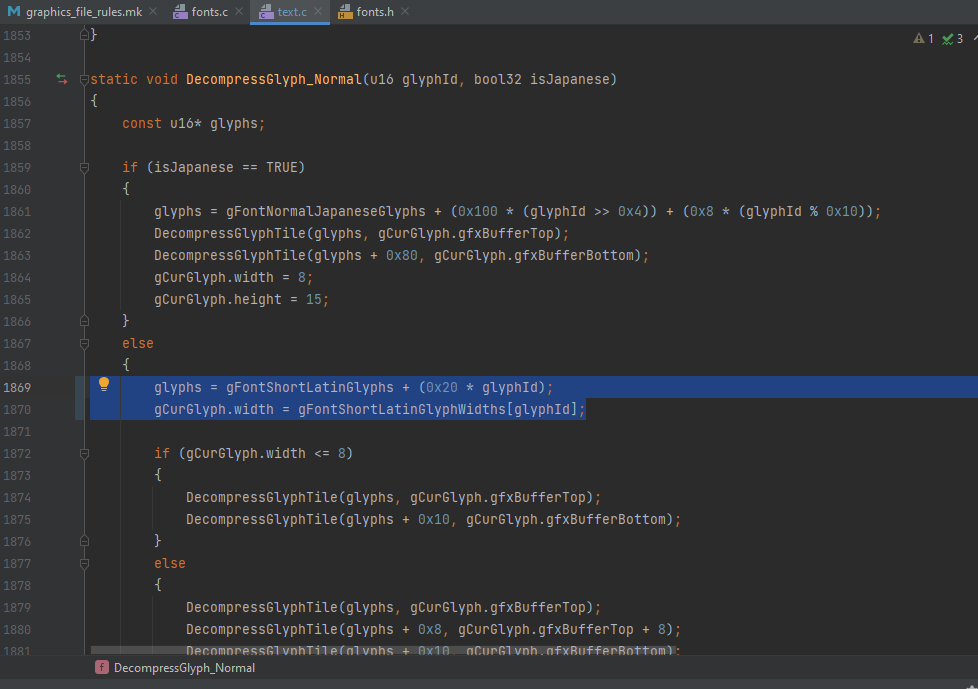Close the fonts.c editor tab
Image resolution: width=978 pixels, height=689 pixels.
coord(237,12)
